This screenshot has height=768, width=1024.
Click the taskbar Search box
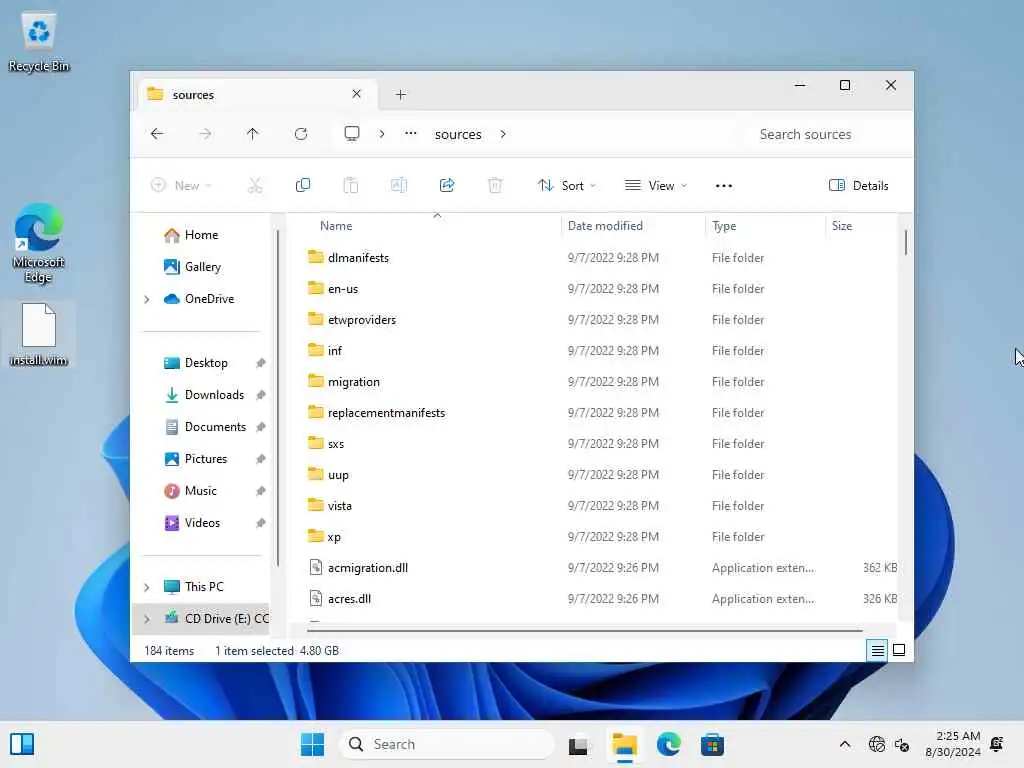coord(447,744)
